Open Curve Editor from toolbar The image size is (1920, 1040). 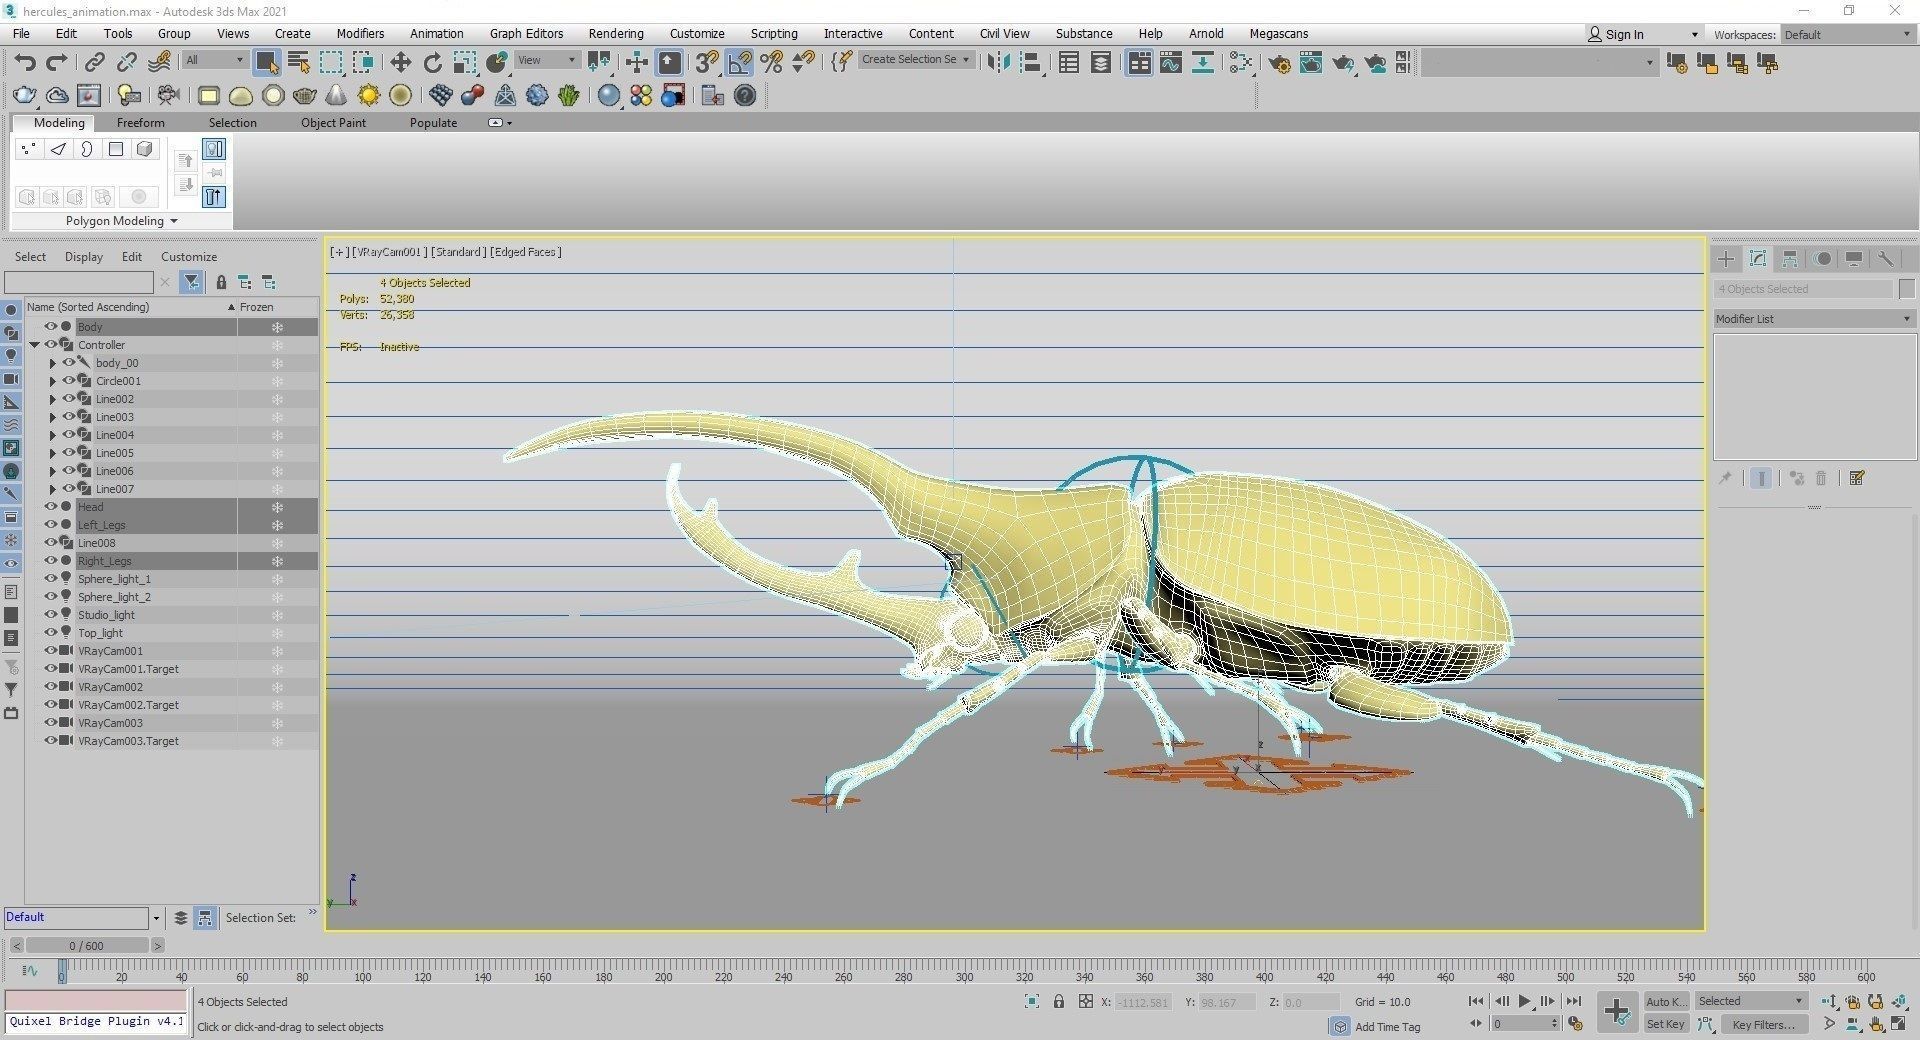point(1171,63)
